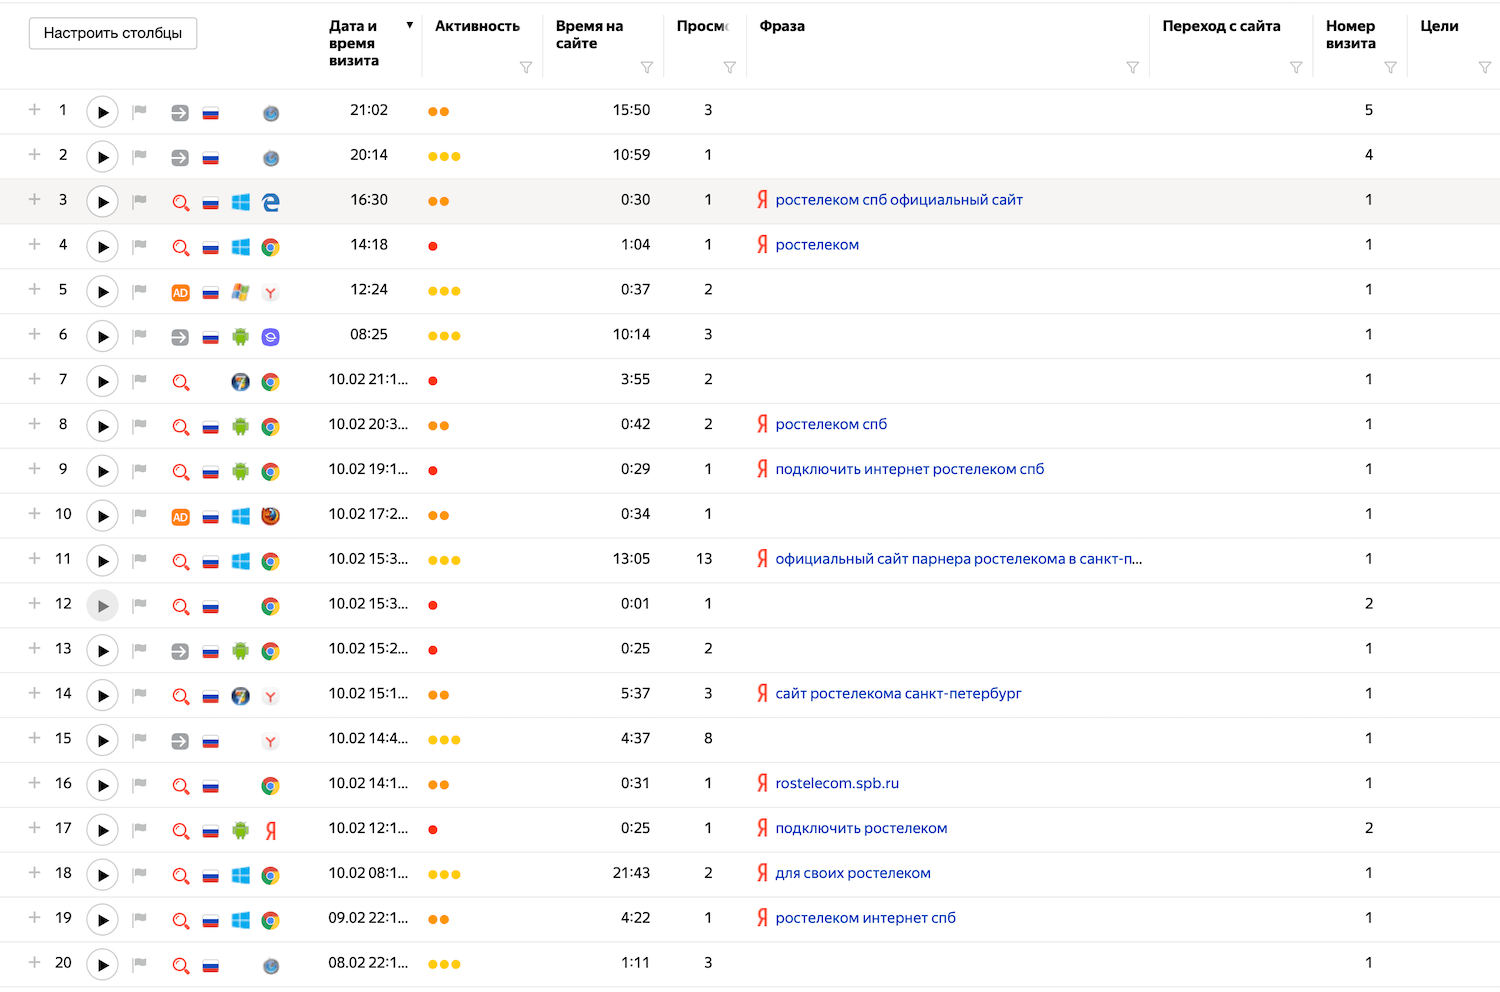Click the Windows OS icon in visit 4
The height and width of the screenshot is (992, 1500).
pyautogui.click(x=240, y=247)
